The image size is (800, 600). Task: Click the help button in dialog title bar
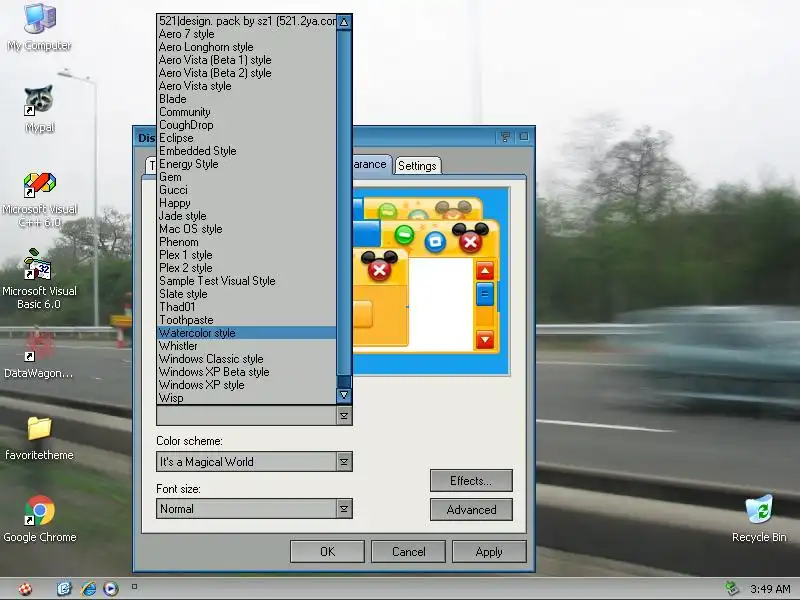click(505, 137)
